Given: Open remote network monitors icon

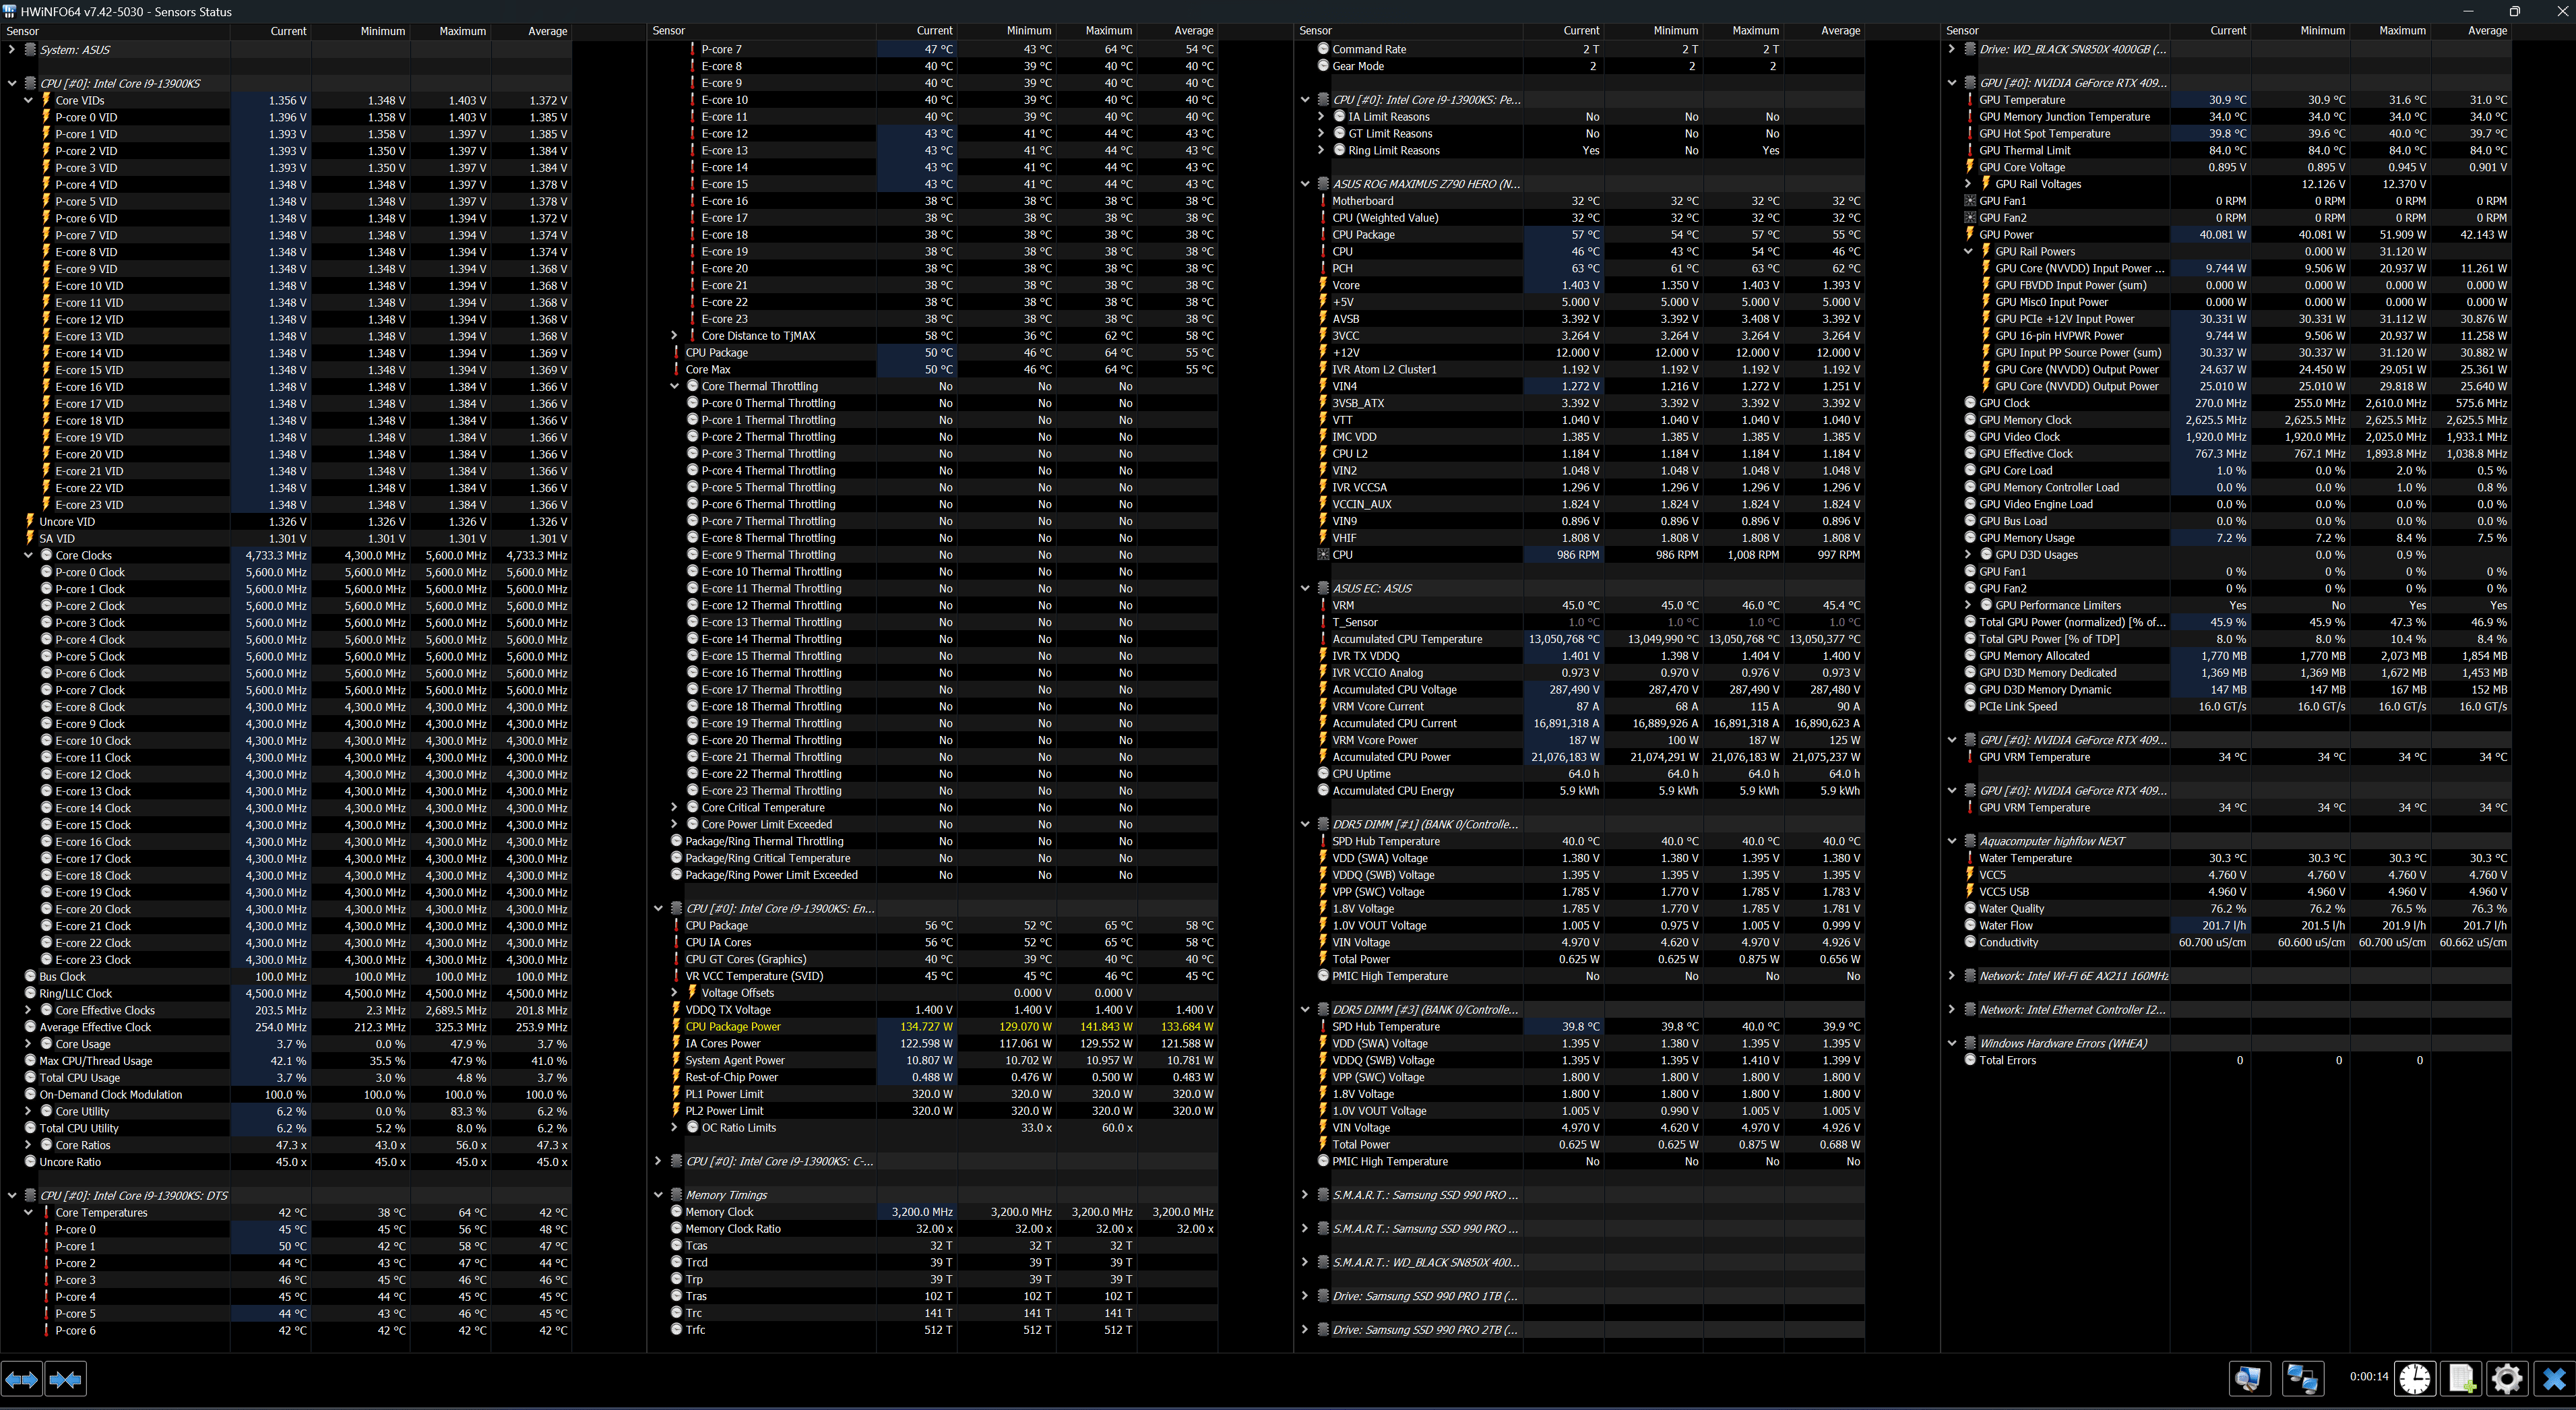Looking at the screenshot, I should [x=2302, y=1379].
